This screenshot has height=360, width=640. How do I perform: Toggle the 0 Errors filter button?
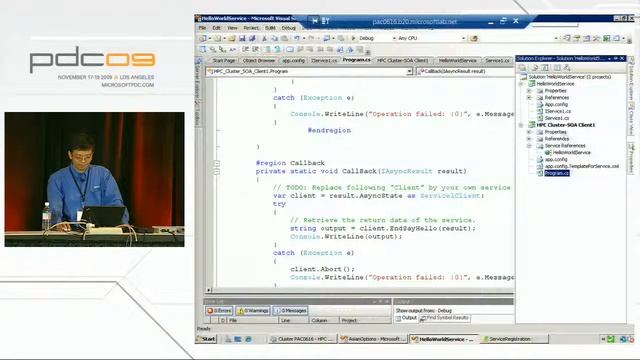(219, 311)
